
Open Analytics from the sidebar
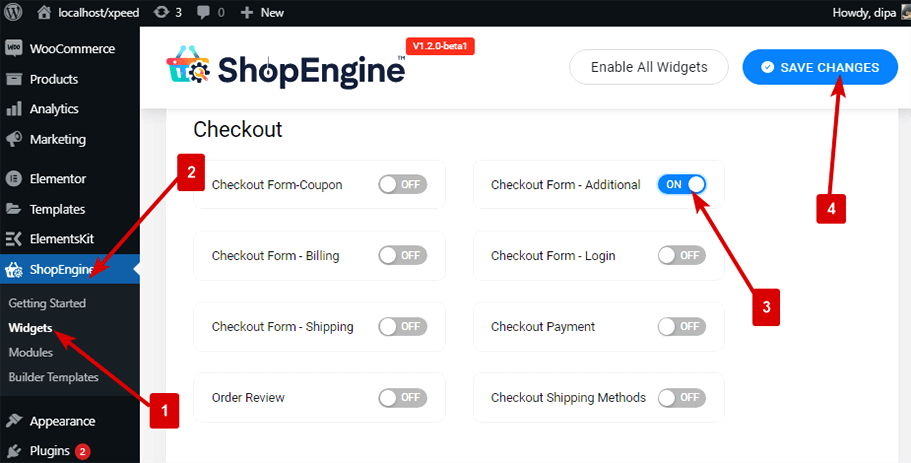[x=53, y=109]
